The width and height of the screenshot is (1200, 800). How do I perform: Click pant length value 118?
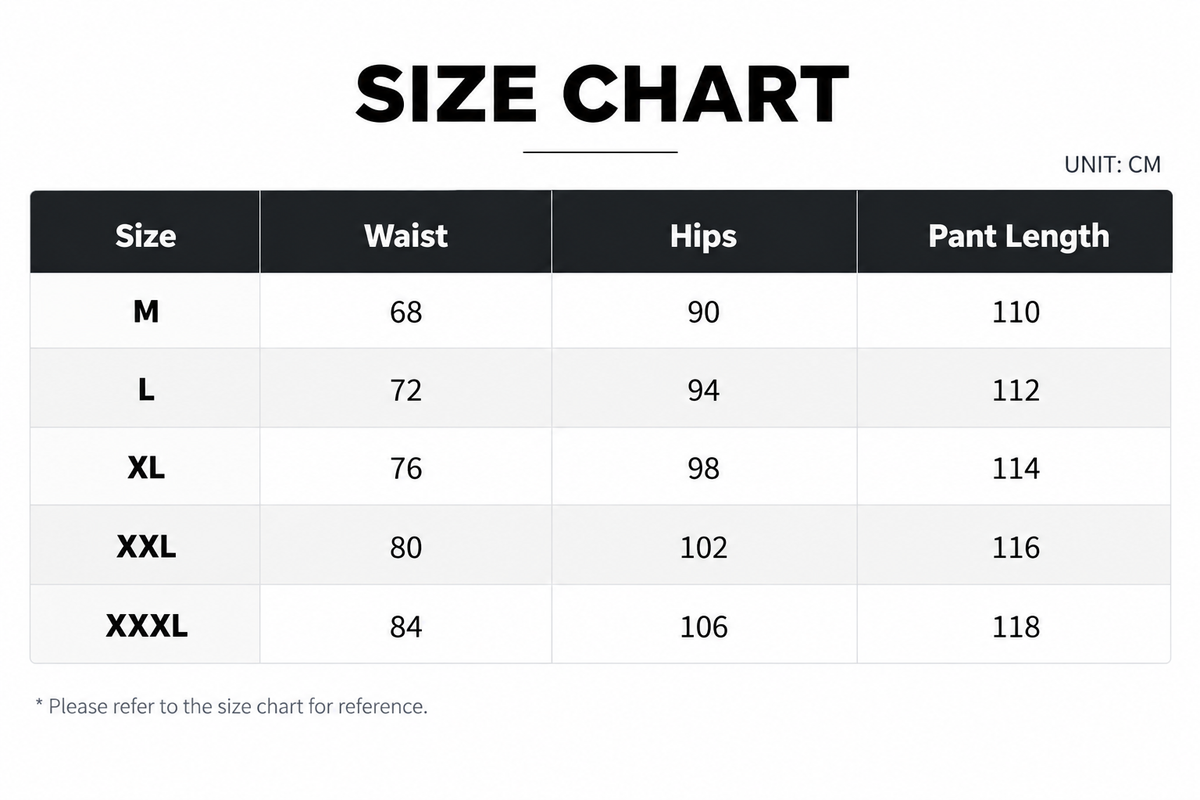pos(1017,626)
